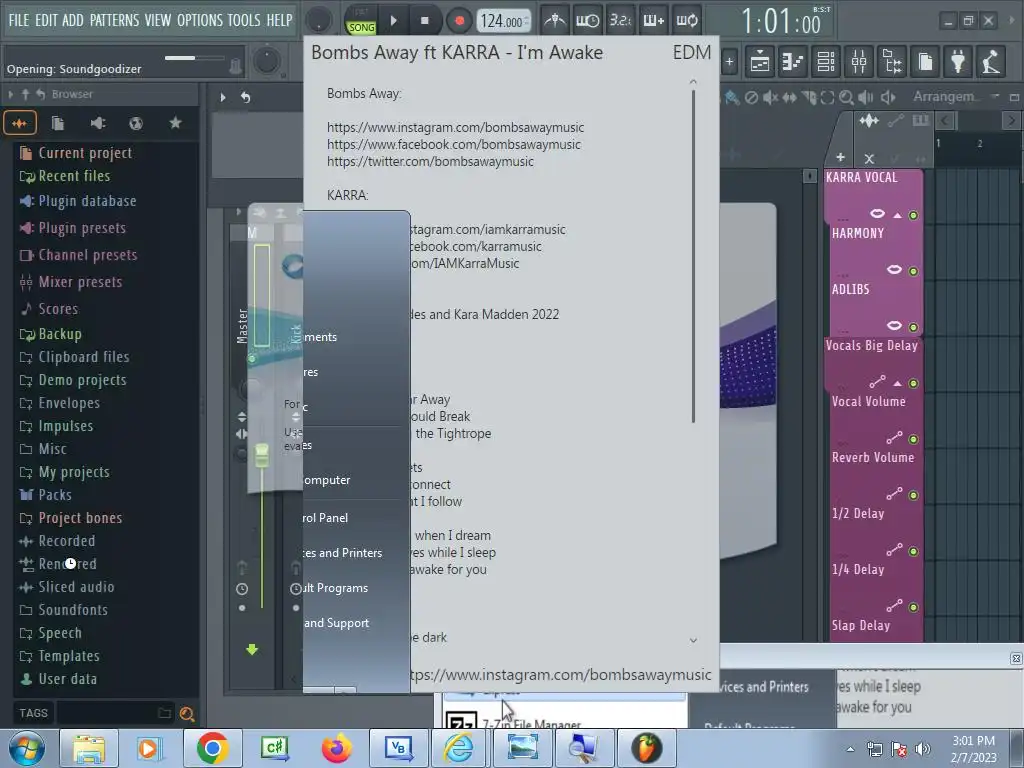Expand the My projects folder
This screenshot has height=768, width=1024.
pos(74,472)
